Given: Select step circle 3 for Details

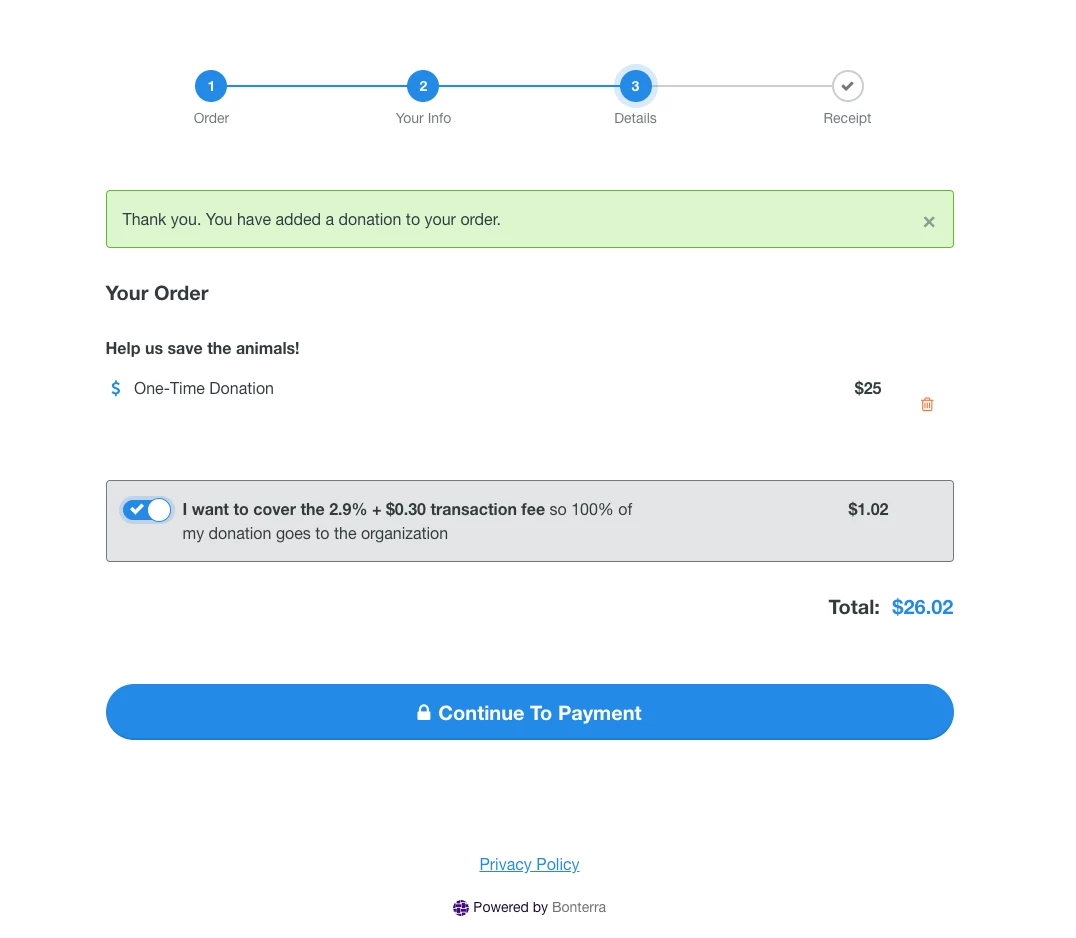Looking at the screenshot, I should pos(635,86).
